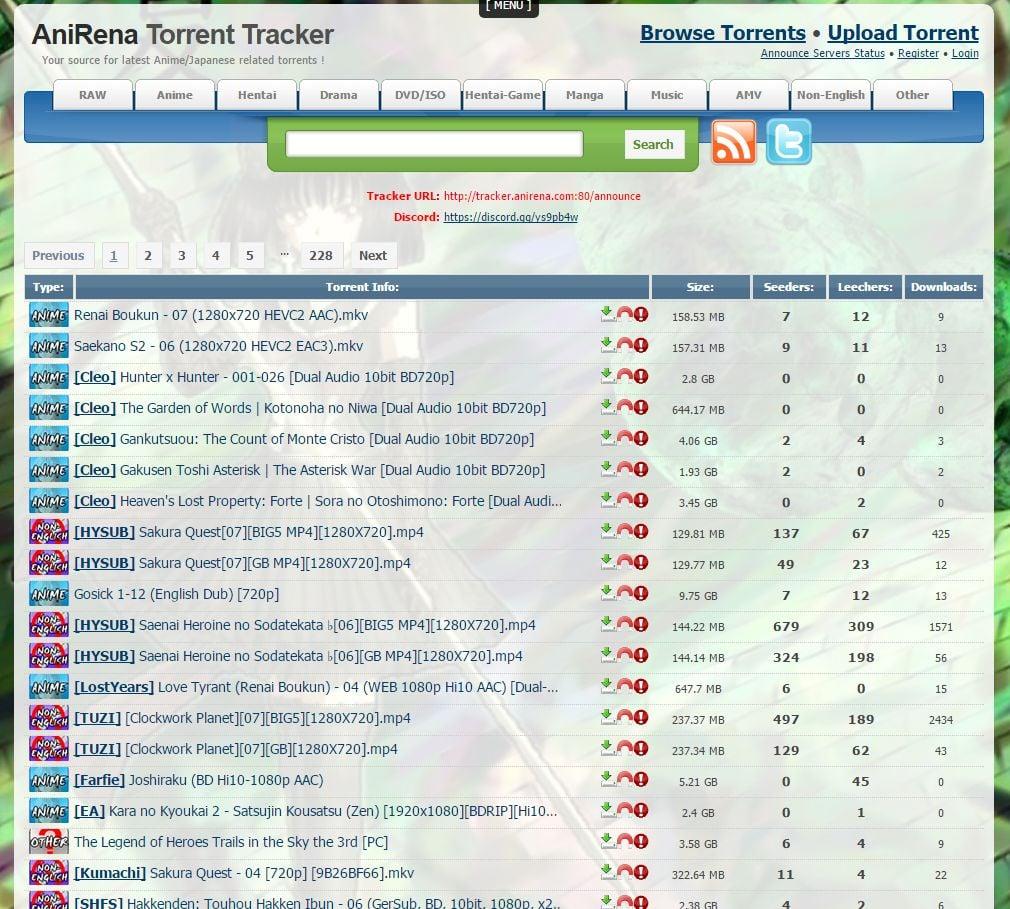Image resolution: width=1010 pixels, height=909 pixels.
Task: Open the Other category tab
Action: [x=912, y=95]
